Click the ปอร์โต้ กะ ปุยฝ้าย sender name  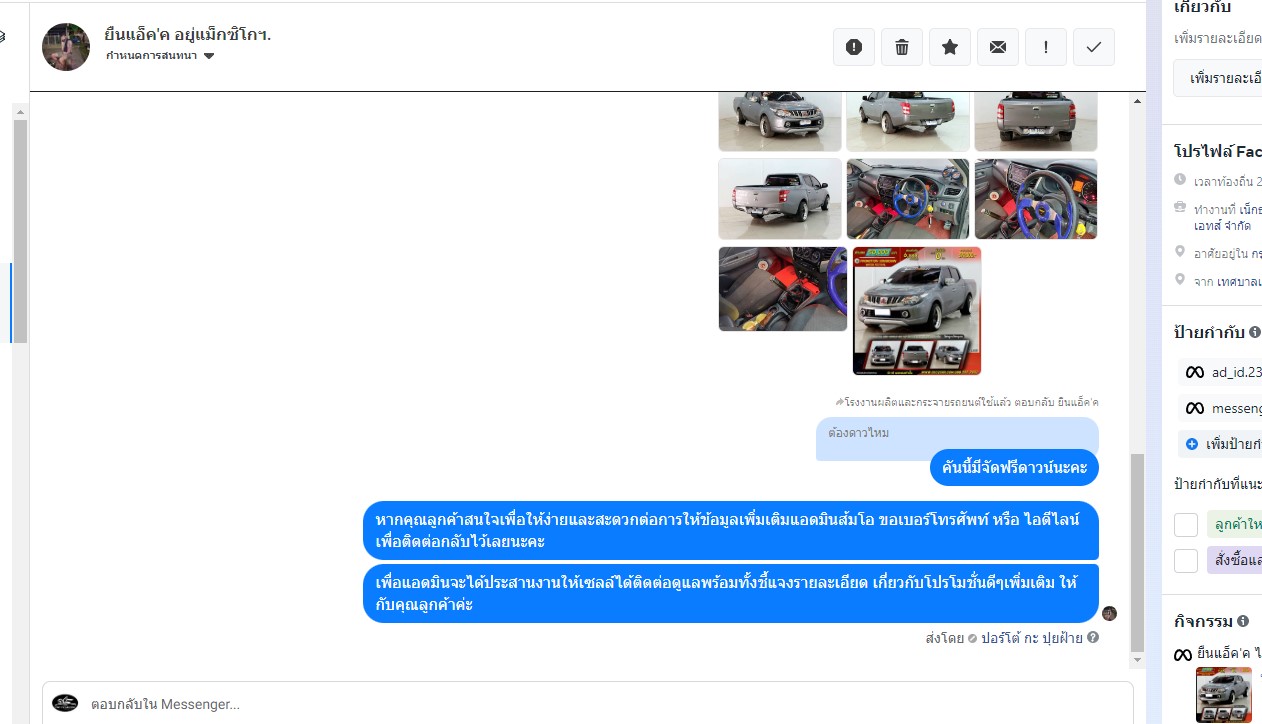(1031, 637)
